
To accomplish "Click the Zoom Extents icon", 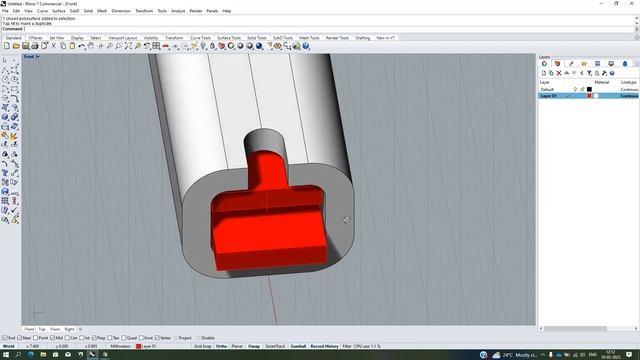I will [x=128, y=46].
